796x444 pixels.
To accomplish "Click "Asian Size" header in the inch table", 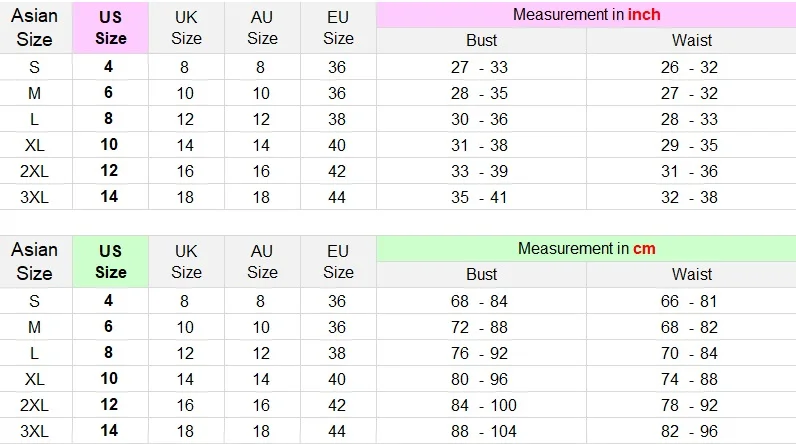I will click(x=35, y=28).
